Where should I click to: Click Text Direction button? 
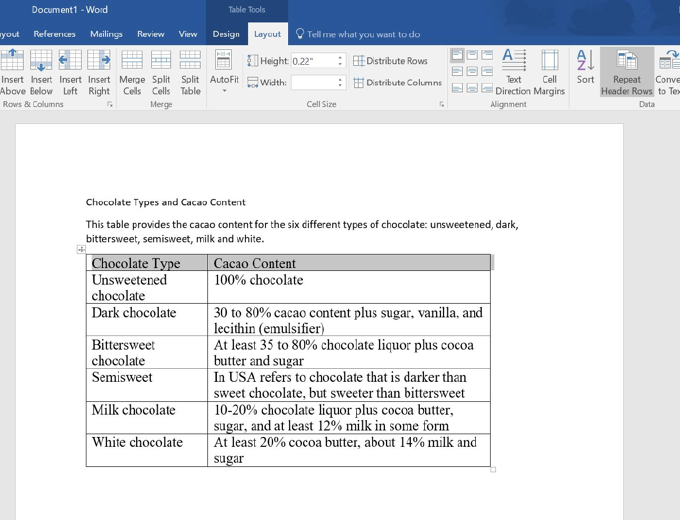click(513, 72)
